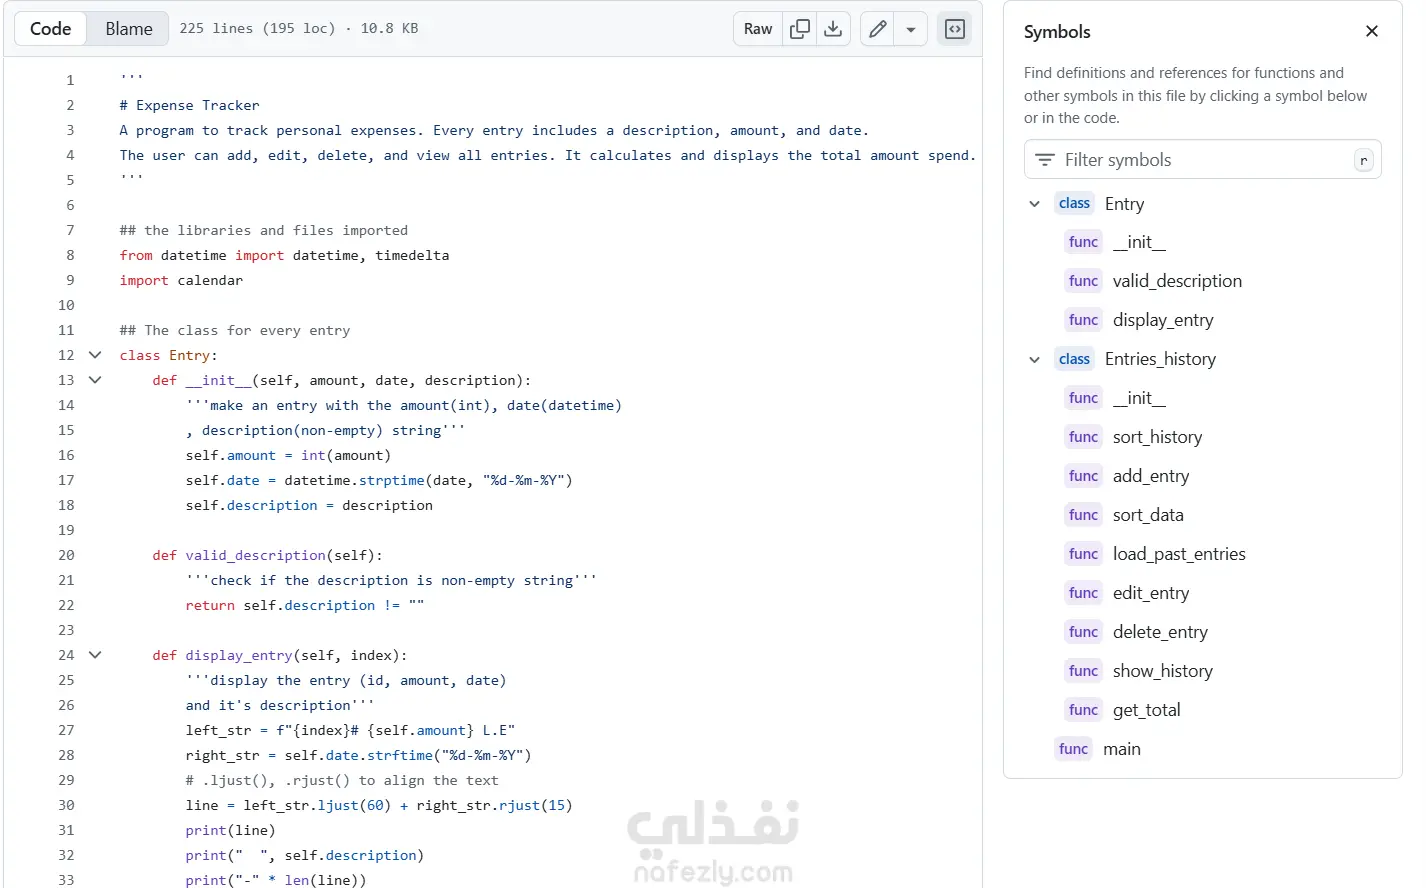Switch to the Blame tab
The image size is (1426, 888).
pos(129,29)
